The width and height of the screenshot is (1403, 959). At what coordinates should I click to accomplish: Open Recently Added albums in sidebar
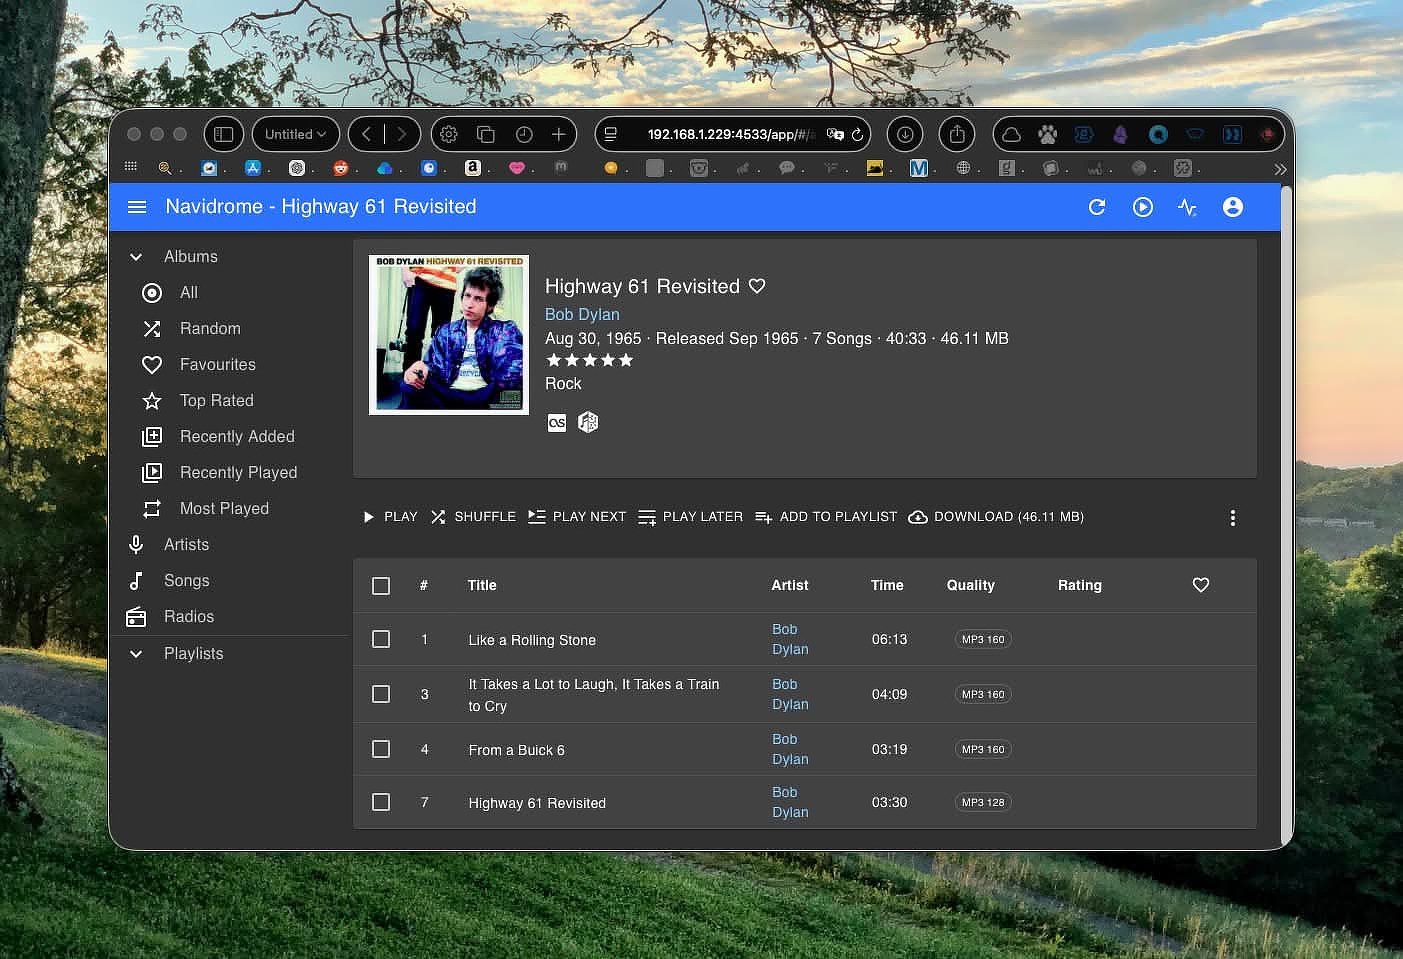click(x=237, y=437)
